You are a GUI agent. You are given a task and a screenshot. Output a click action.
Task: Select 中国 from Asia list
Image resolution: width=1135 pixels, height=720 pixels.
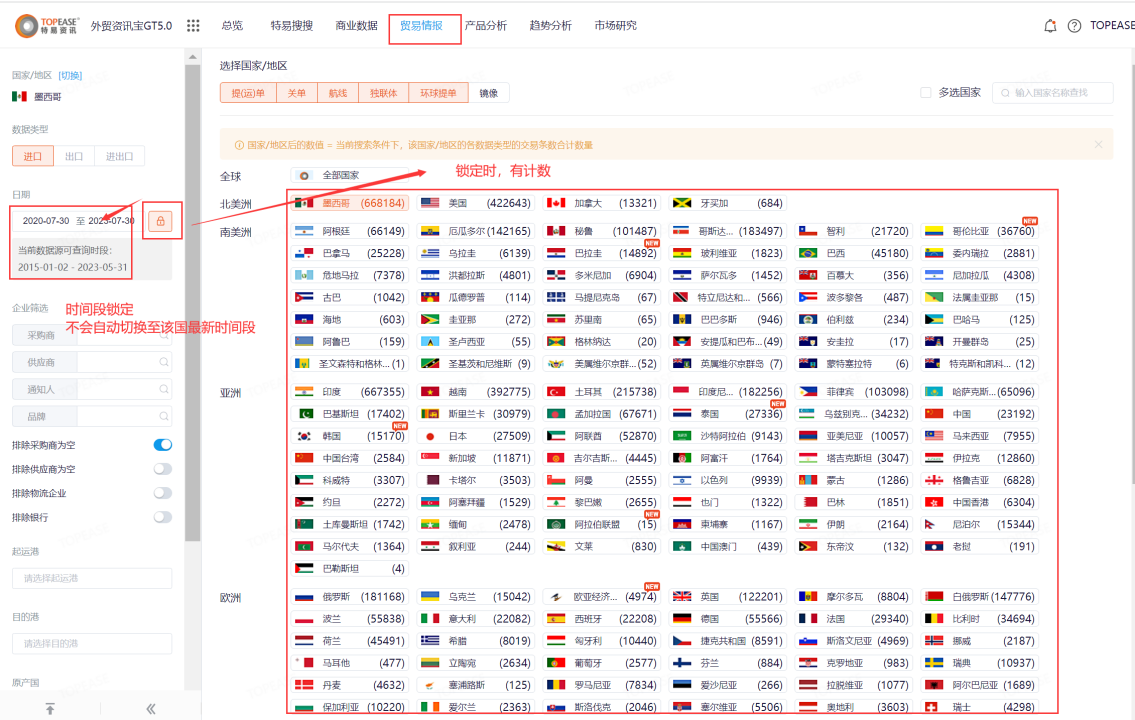coord(979,414)
